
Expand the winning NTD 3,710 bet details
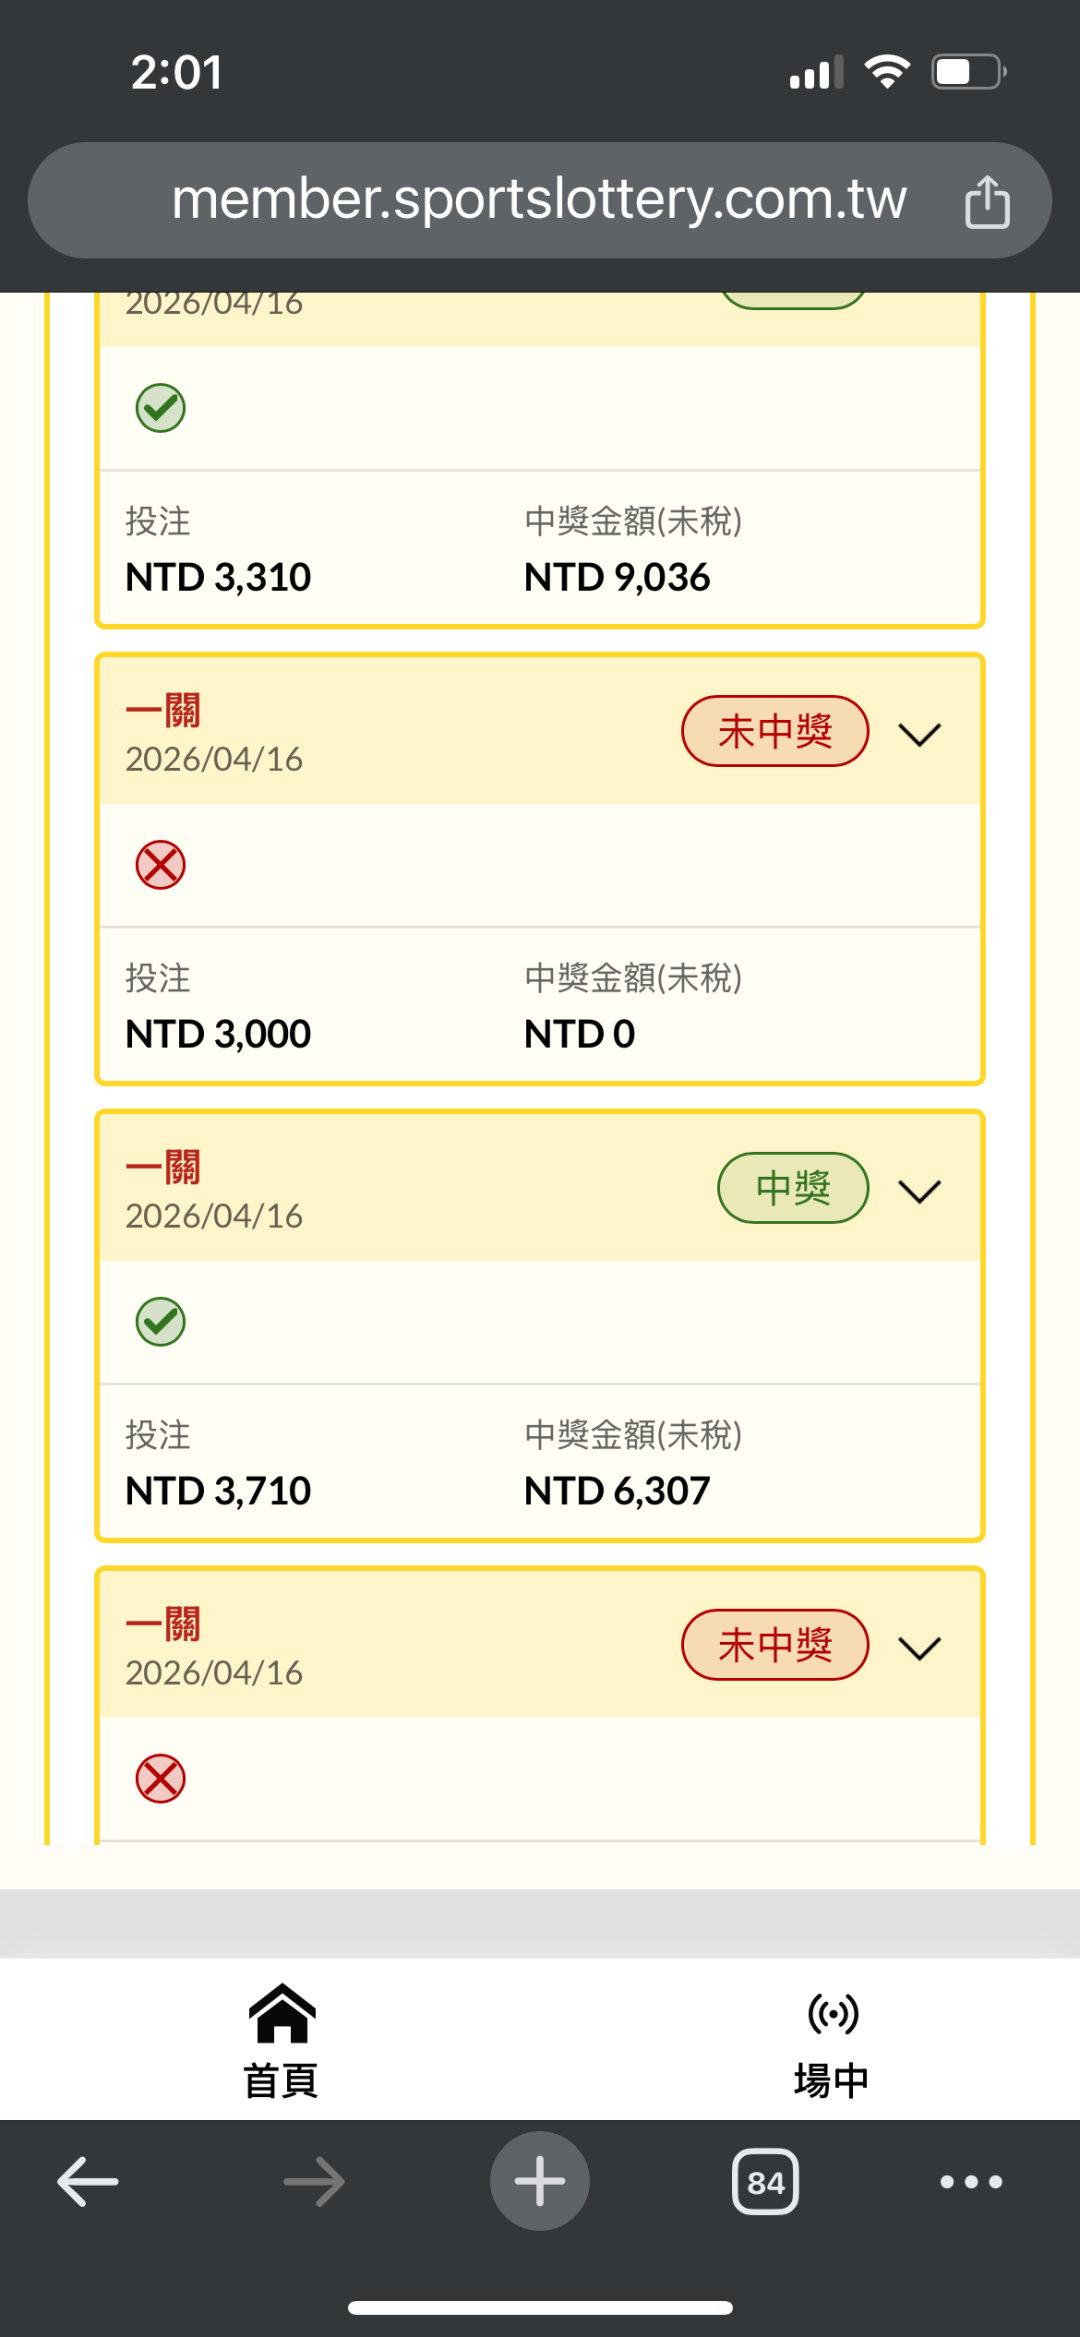919,1191
